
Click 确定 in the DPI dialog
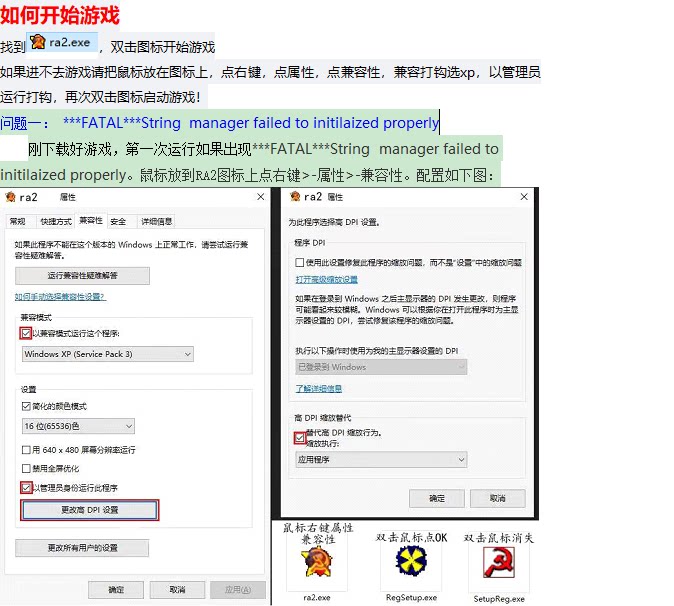point(437,499)
